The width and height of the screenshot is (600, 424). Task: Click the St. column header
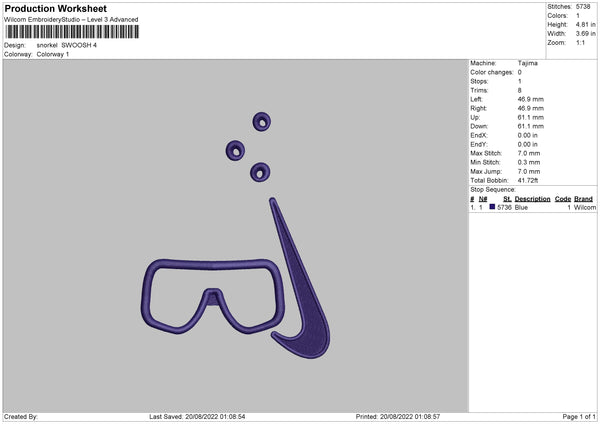507,199
